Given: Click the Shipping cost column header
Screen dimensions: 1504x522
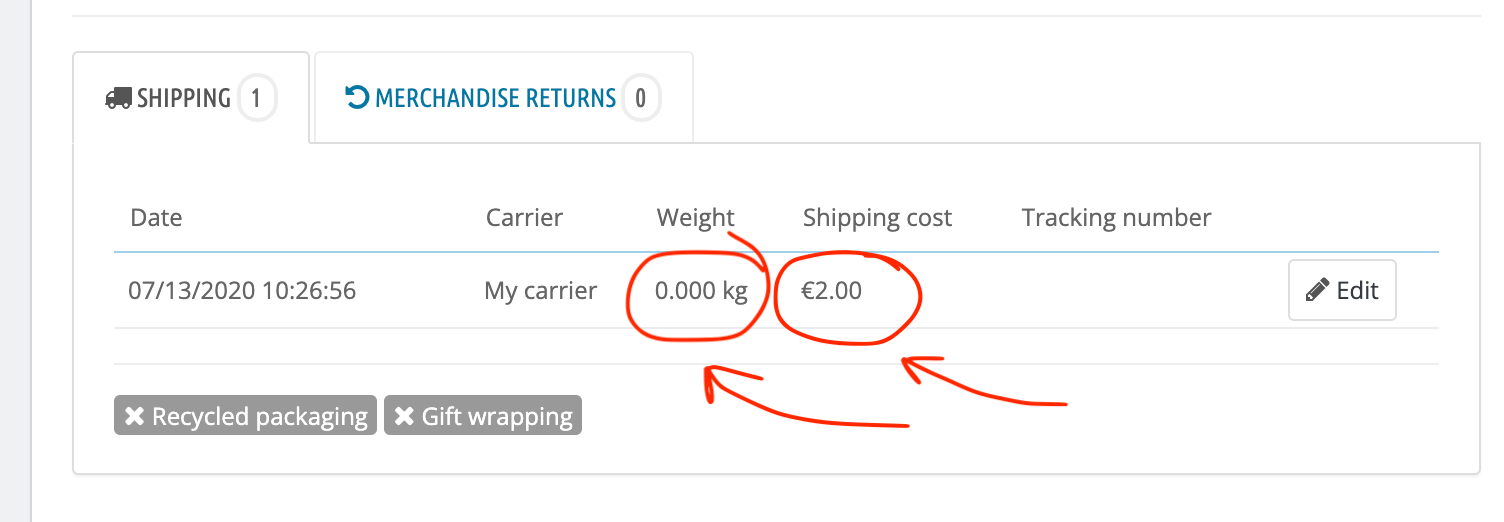Looking at the screenshot, I should [877, 217].
